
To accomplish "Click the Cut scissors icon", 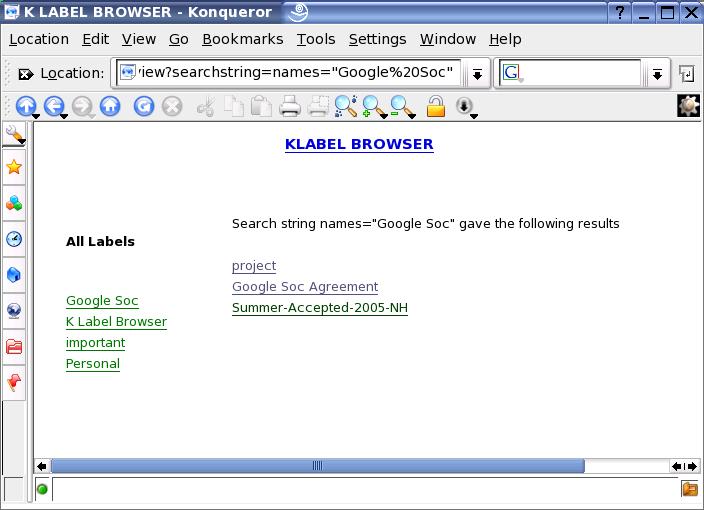I will [x=206, y=107].
